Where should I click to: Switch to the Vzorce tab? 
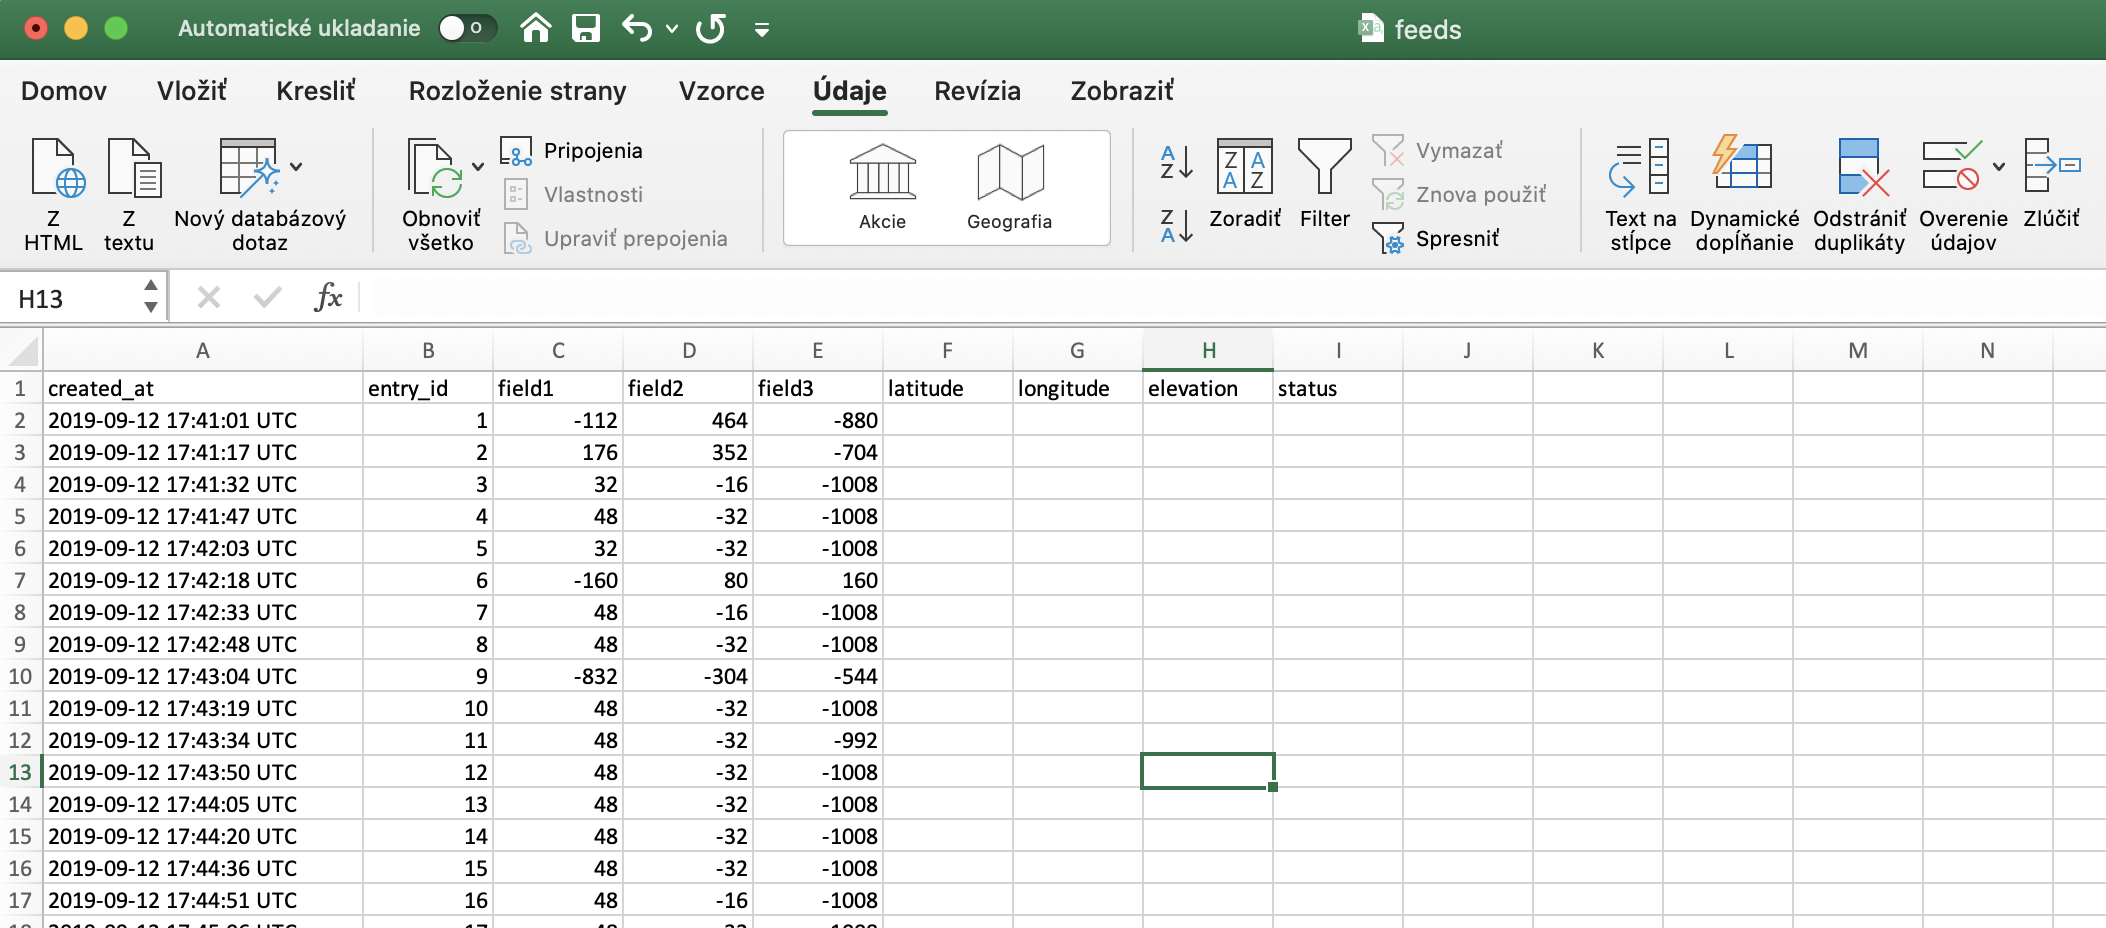click(x=721, y=91)
